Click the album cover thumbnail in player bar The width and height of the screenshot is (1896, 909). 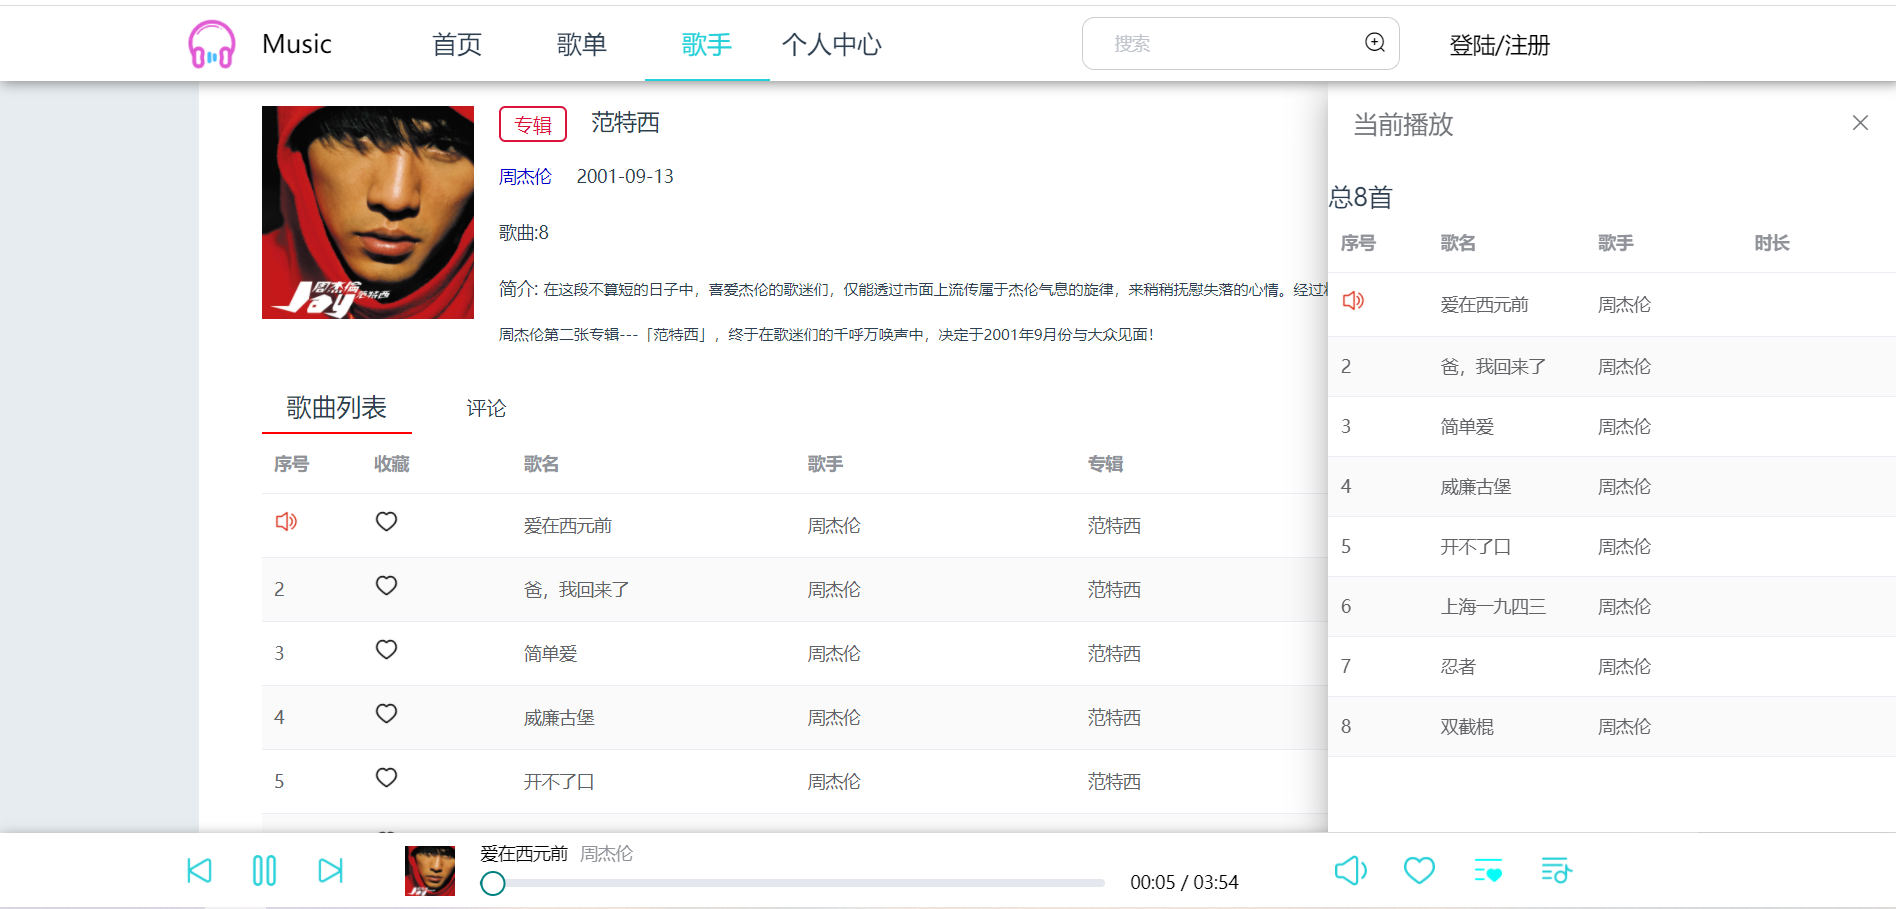pos(429,870)
